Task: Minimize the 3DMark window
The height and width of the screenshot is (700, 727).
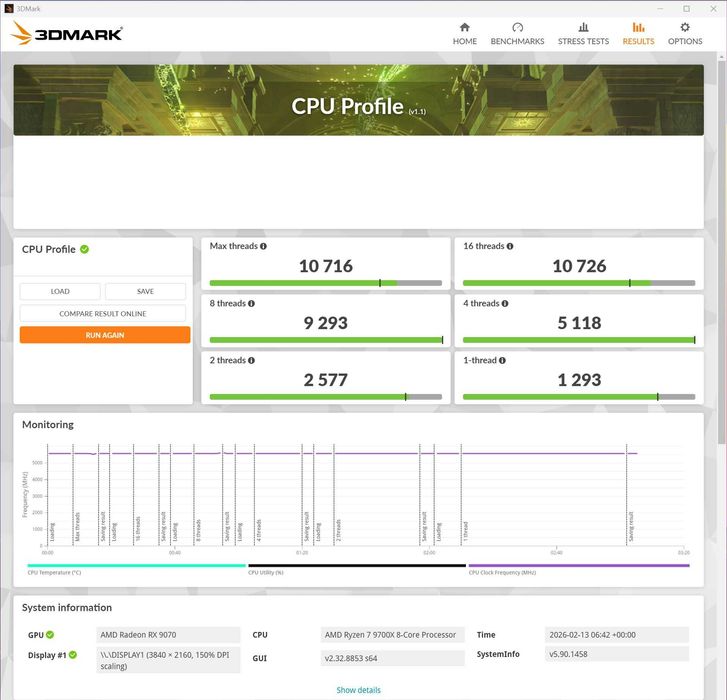Action: [660, 8]
